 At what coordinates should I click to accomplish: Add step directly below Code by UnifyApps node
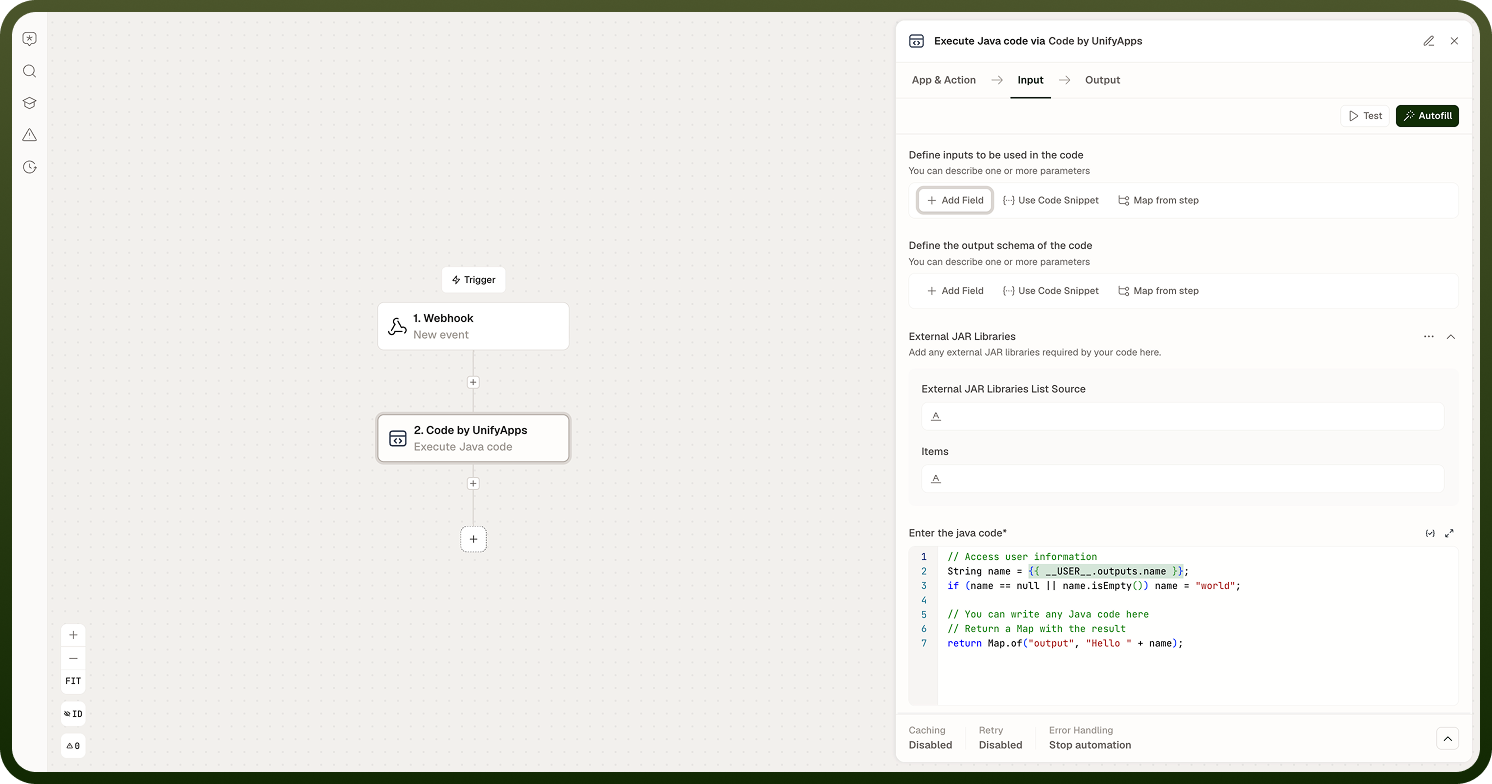(473, 483)
